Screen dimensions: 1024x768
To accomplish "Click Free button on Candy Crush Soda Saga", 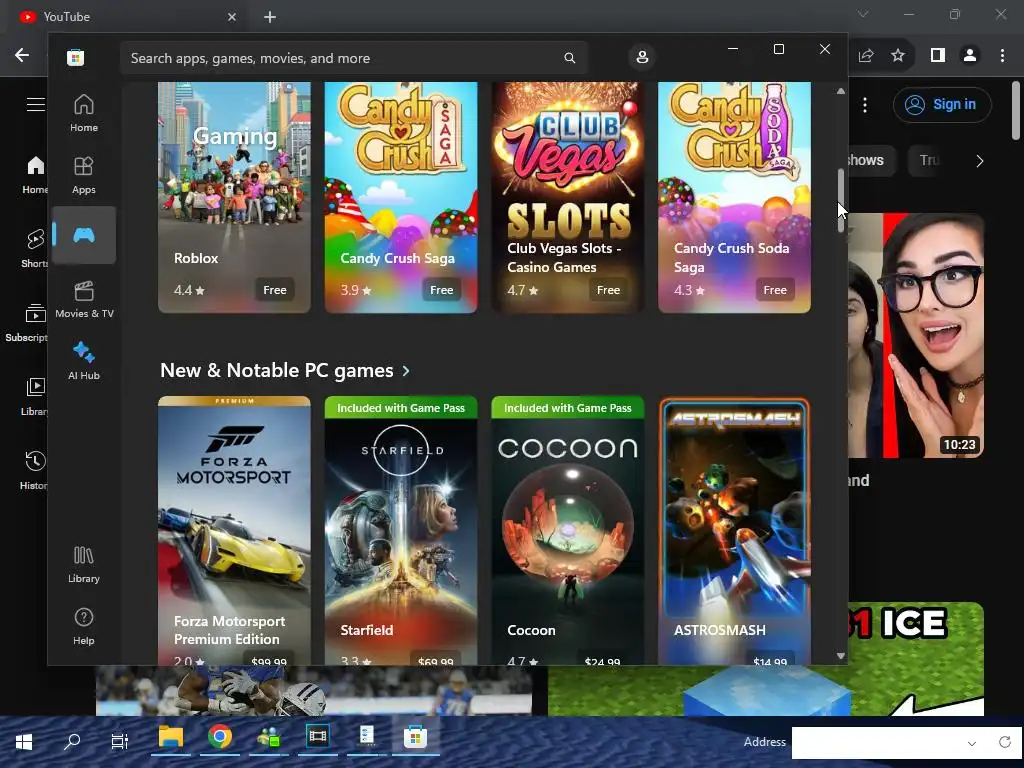I will (x=775, y=290).
